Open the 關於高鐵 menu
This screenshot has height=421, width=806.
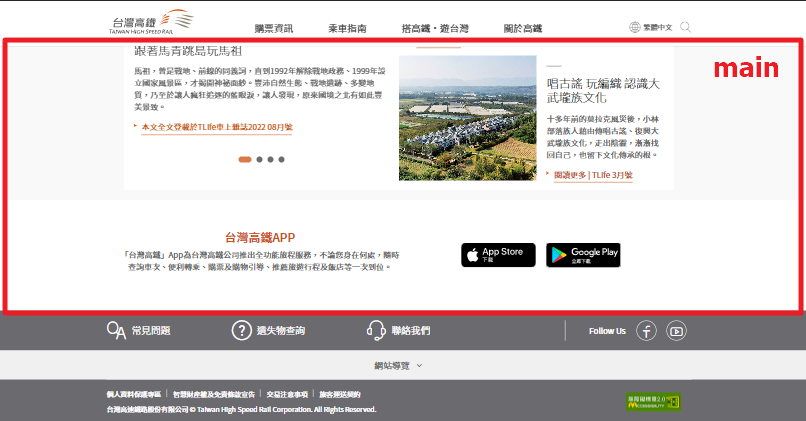click(523, 29)
